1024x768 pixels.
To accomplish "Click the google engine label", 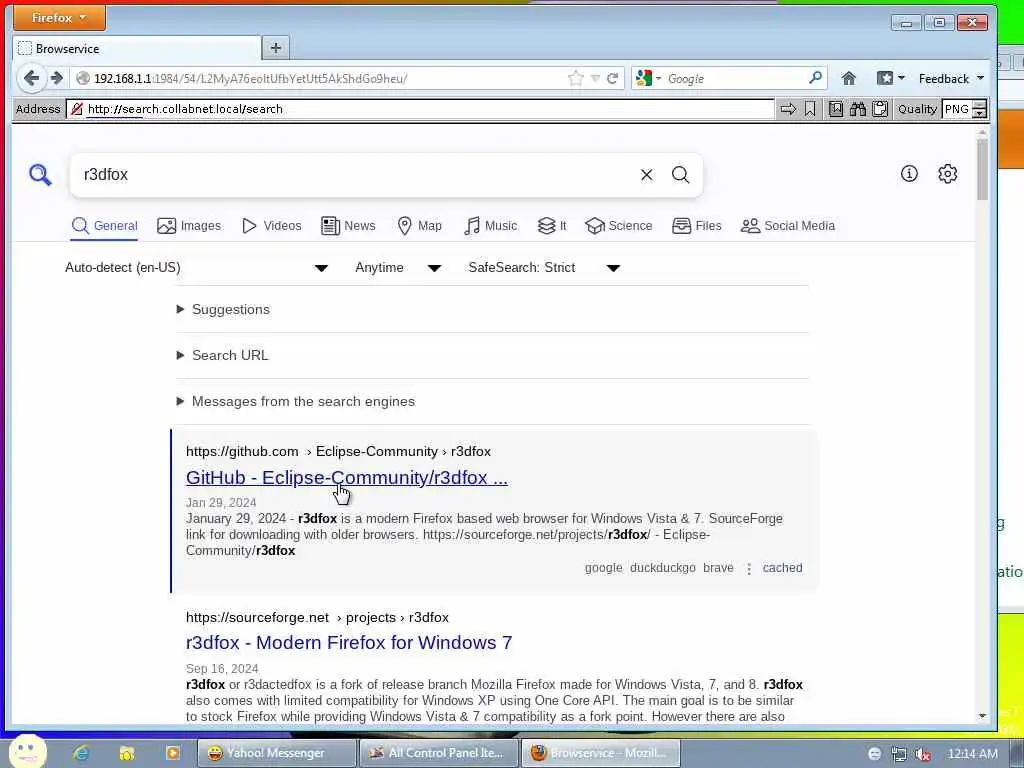I will 603,568.
